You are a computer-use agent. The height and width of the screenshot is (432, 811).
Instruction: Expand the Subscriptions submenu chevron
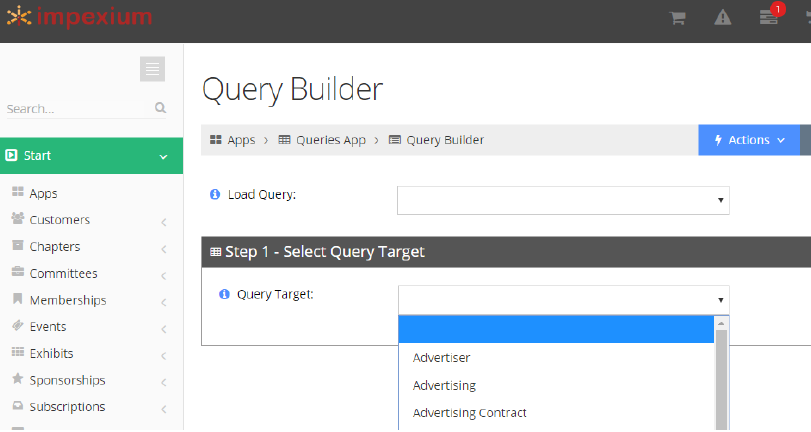[163, 409]
